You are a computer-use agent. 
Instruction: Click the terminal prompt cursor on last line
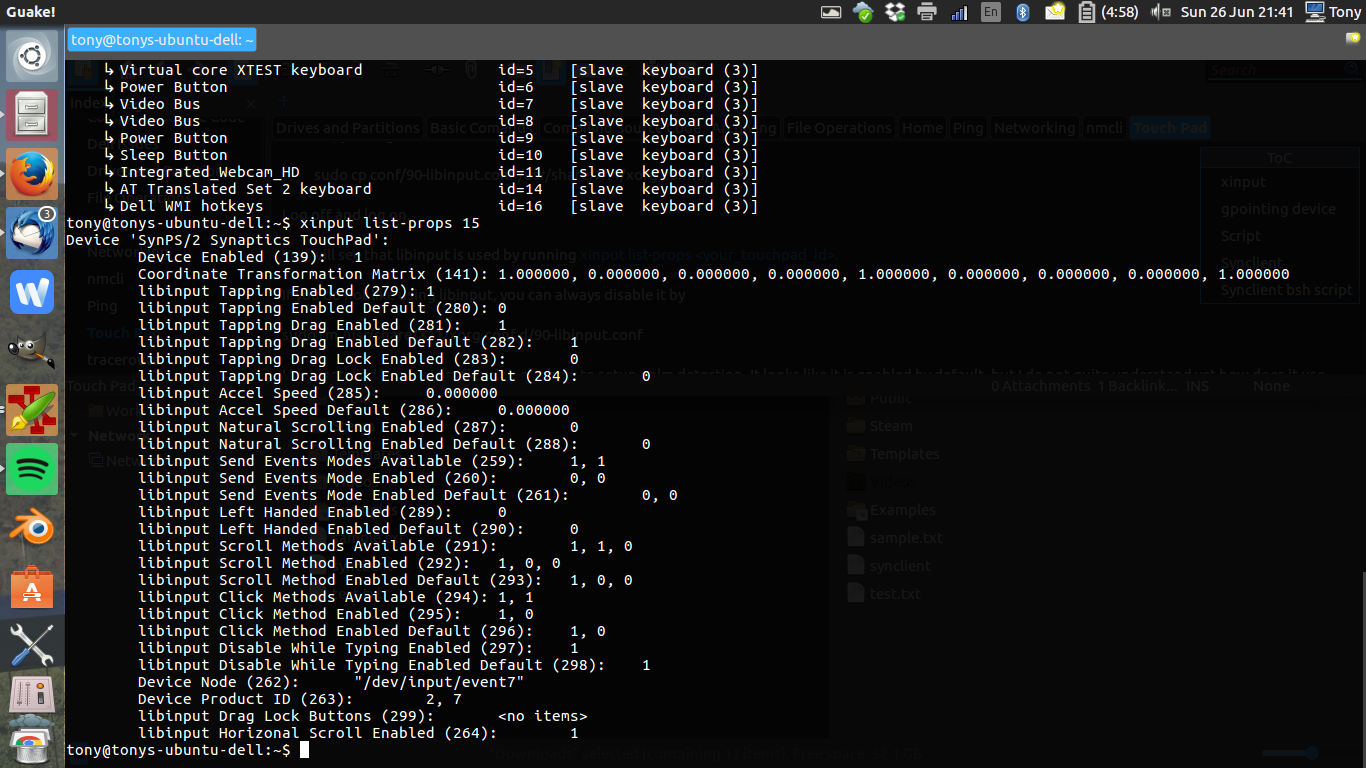304,750
